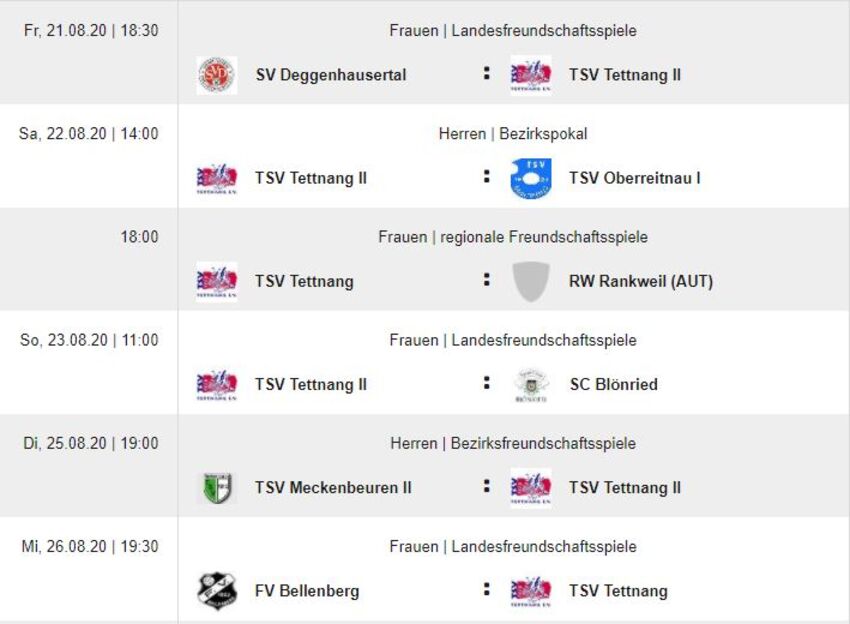Click FV Bellenberg team name
Image resolution: width=850 pixels, height=624 pixels.
pos(306,591)
